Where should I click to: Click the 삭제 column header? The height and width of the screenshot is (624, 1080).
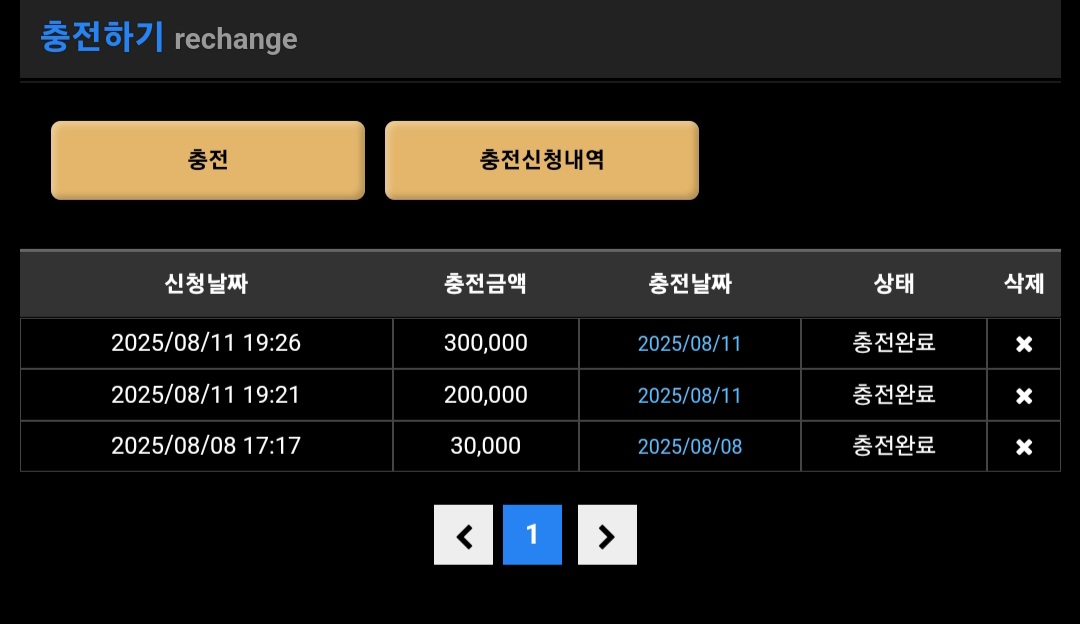click(1024, 284)
